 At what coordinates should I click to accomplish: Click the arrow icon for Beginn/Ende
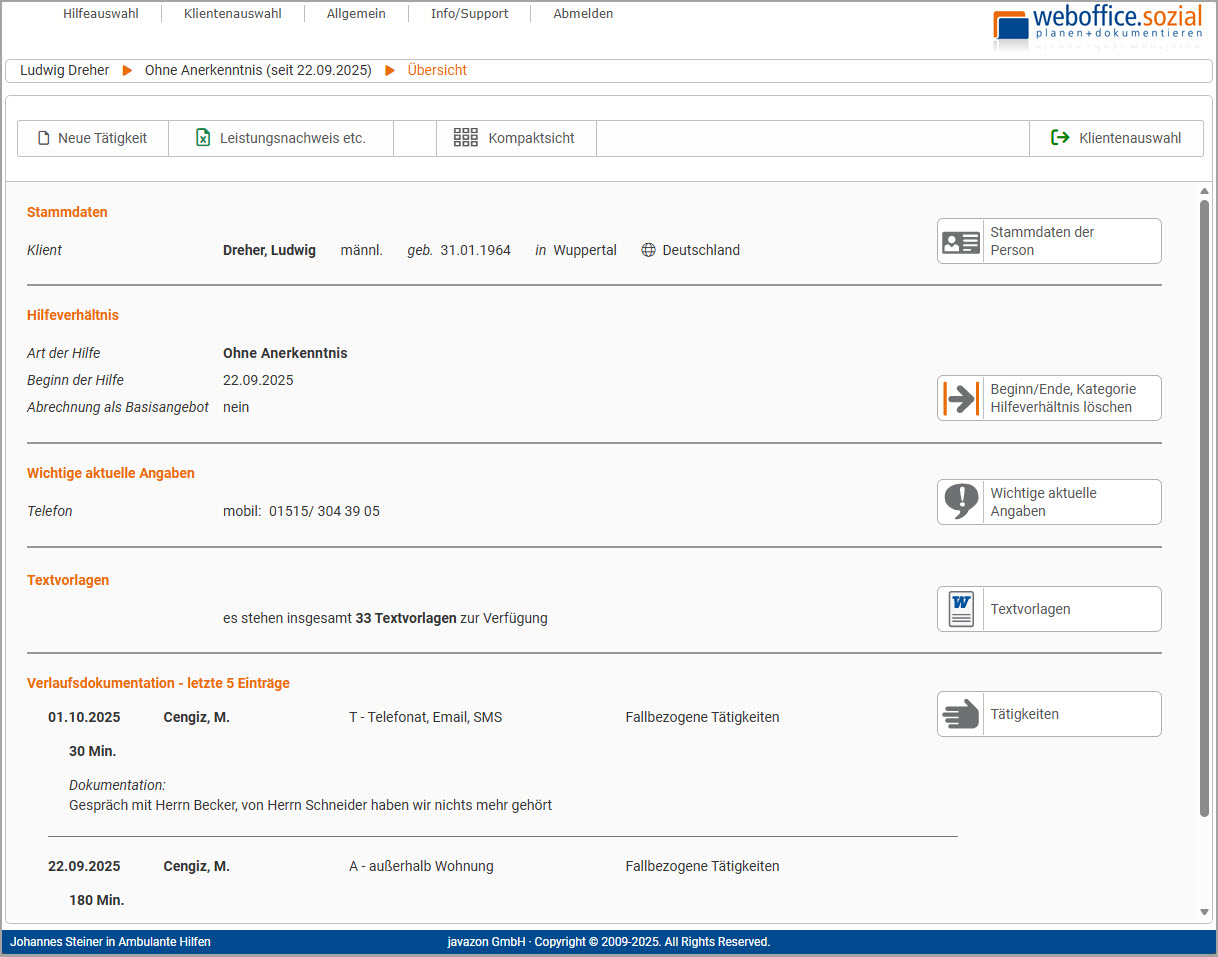coord(961,398)
